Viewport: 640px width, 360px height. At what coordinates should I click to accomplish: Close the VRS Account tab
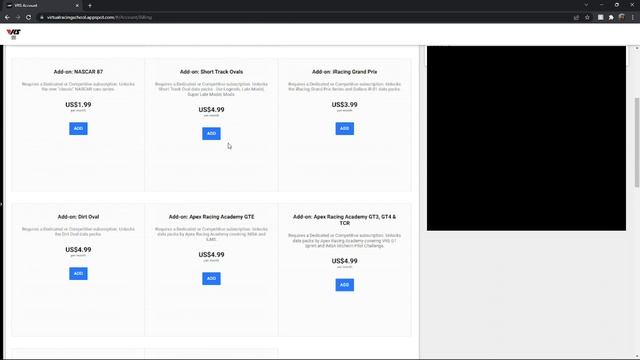(77, 6)
